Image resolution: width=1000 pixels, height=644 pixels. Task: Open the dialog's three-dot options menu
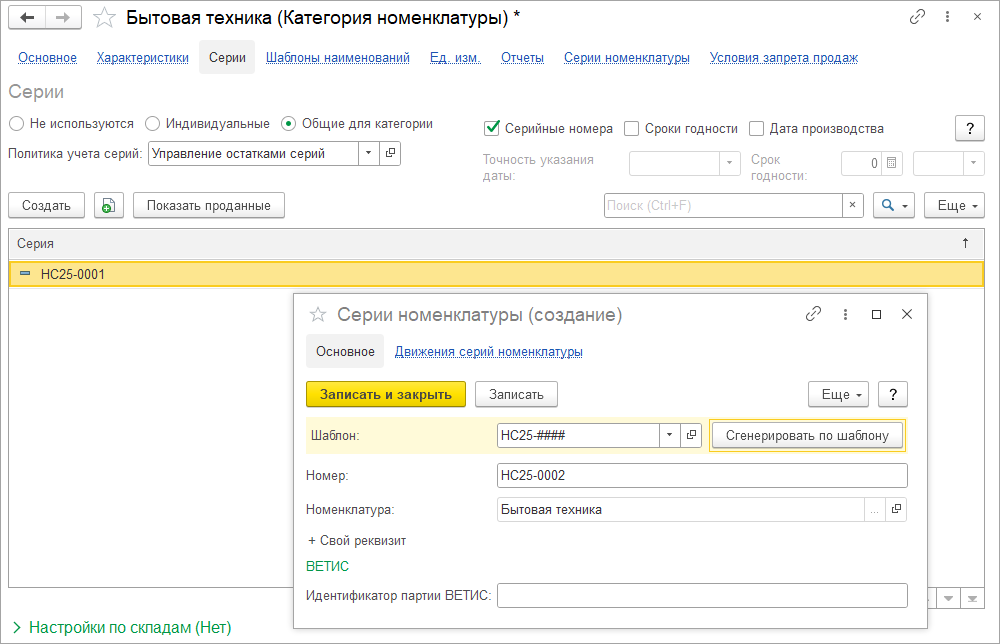point(845,314)
